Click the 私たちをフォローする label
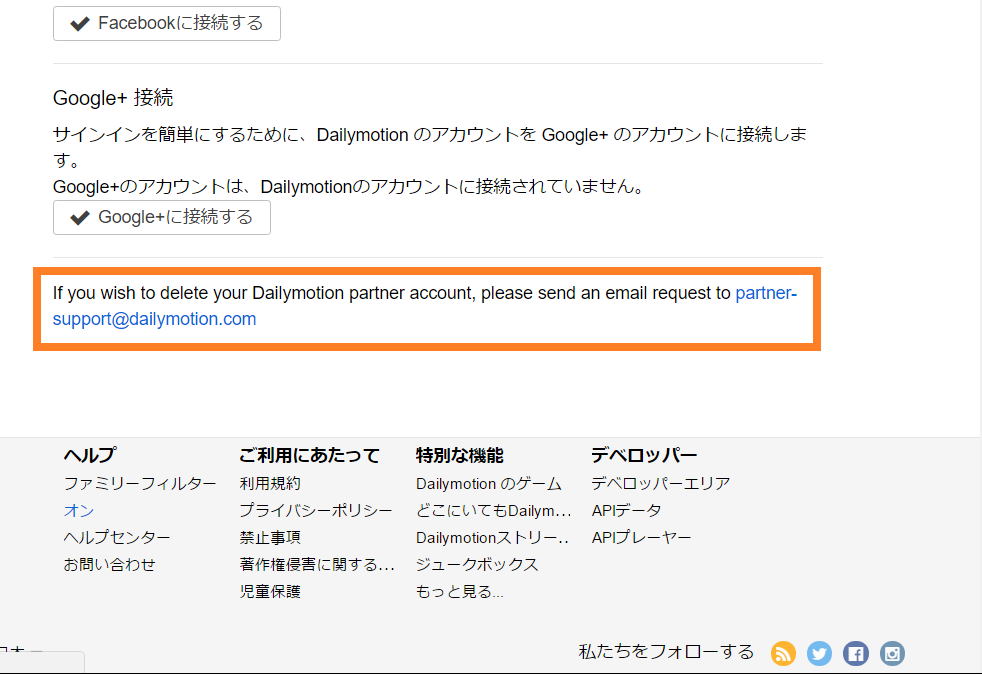This screenshot has height=676, width=982. click(666, 652)
